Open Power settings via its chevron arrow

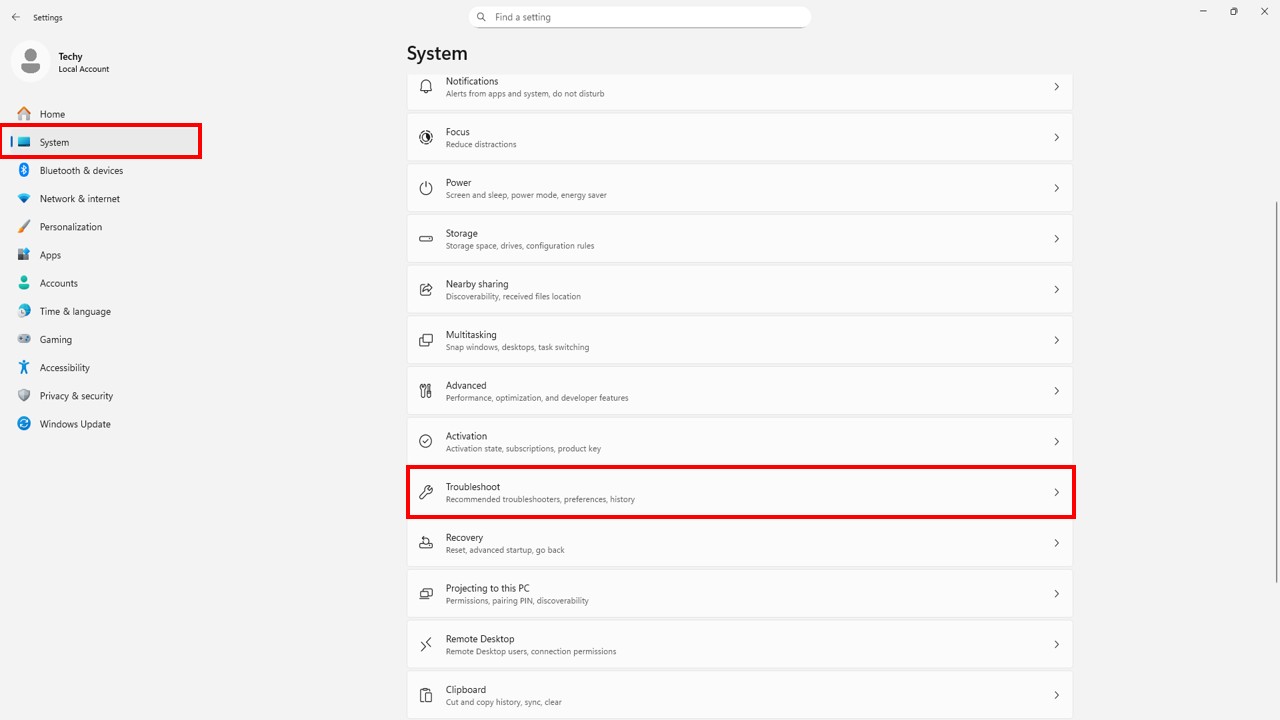click(x=1056, y=188)
